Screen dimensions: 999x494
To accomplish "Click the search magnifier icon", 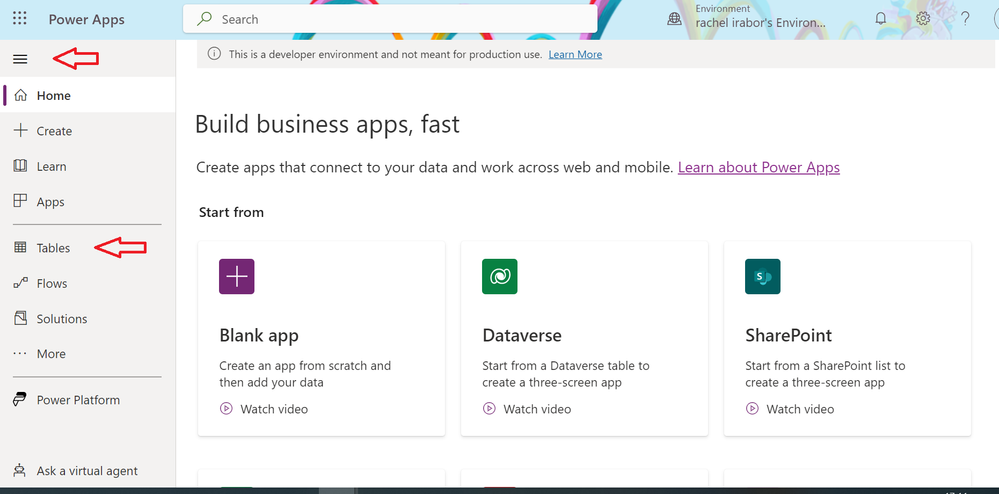I will (x=204, y=19).
